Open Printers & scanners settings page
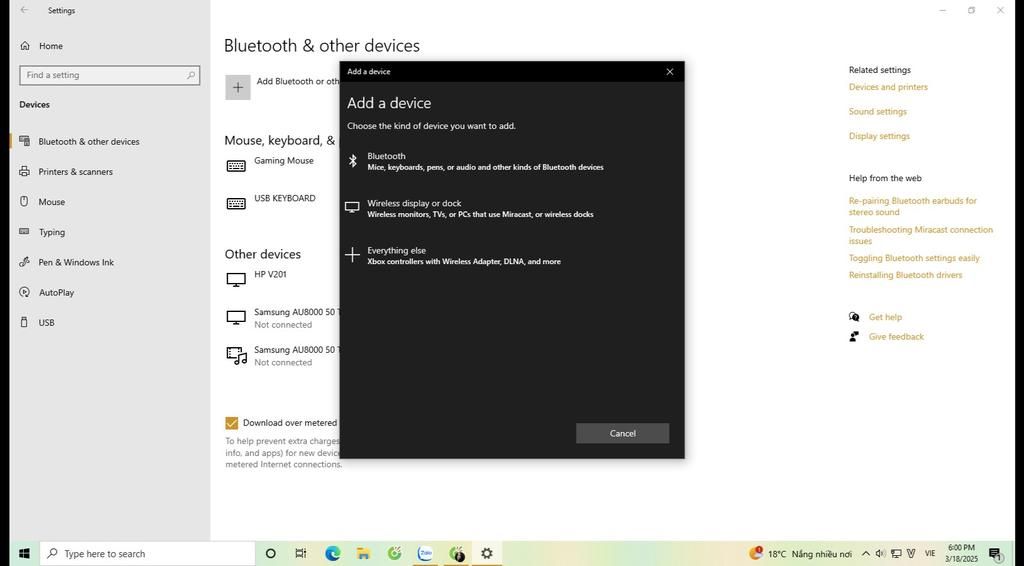 [75, 172]
